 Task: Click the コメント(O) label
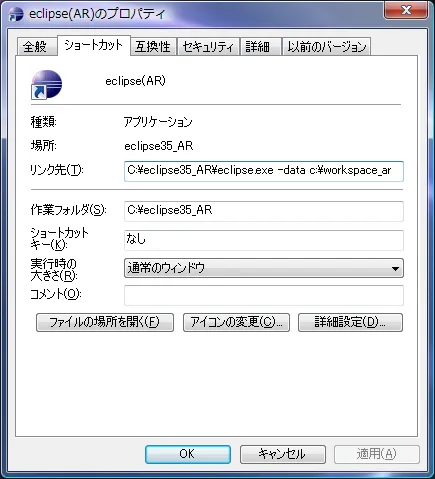point(56,294)
